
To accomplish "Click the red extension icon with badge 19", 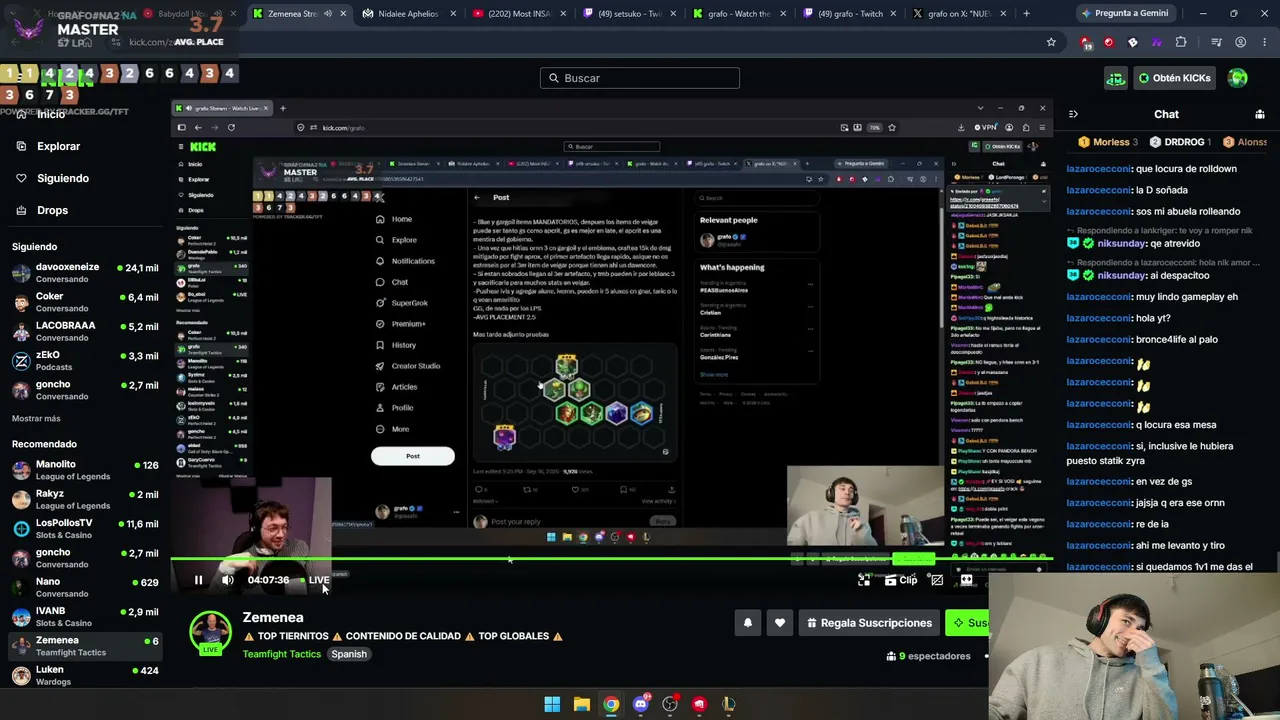I will pos(1086,42).
